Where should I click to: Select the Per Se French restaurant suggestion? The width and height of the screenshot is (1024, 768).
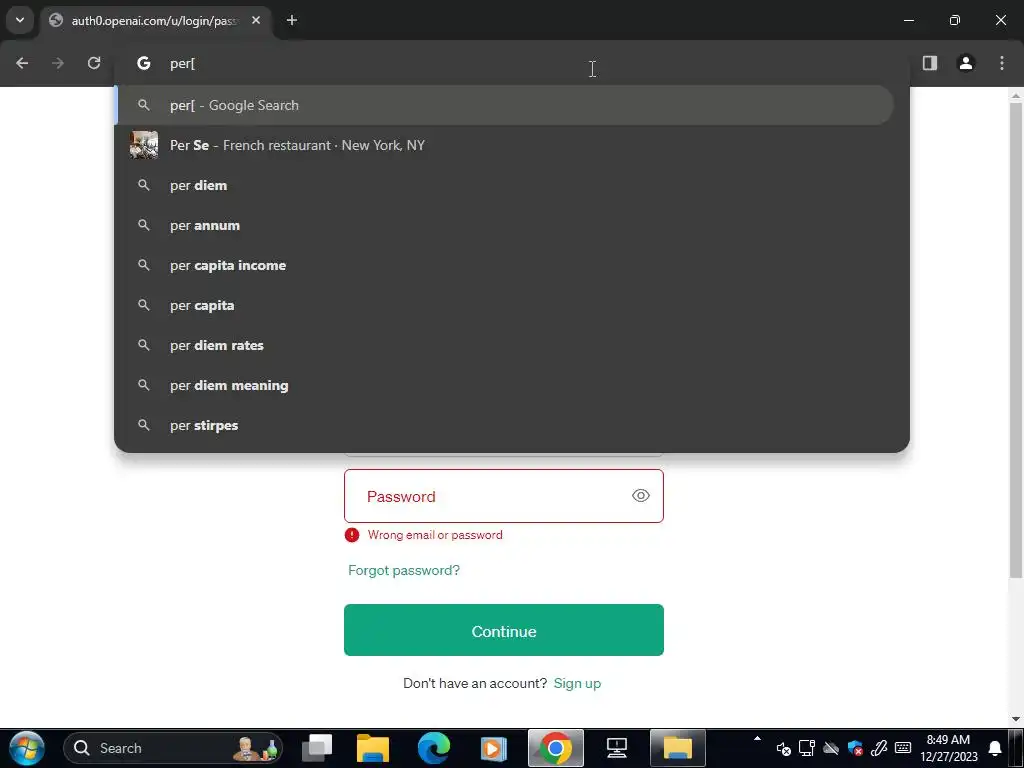(x=504, y=145)
